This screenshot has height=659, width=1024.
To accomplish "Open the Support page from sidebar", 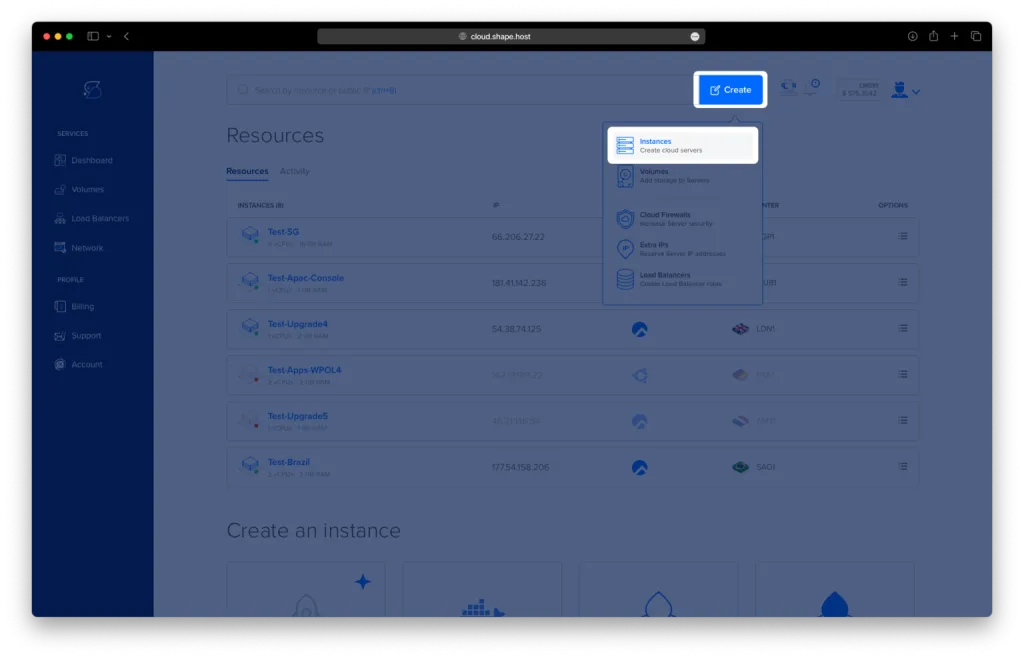I will pos(85,336).
